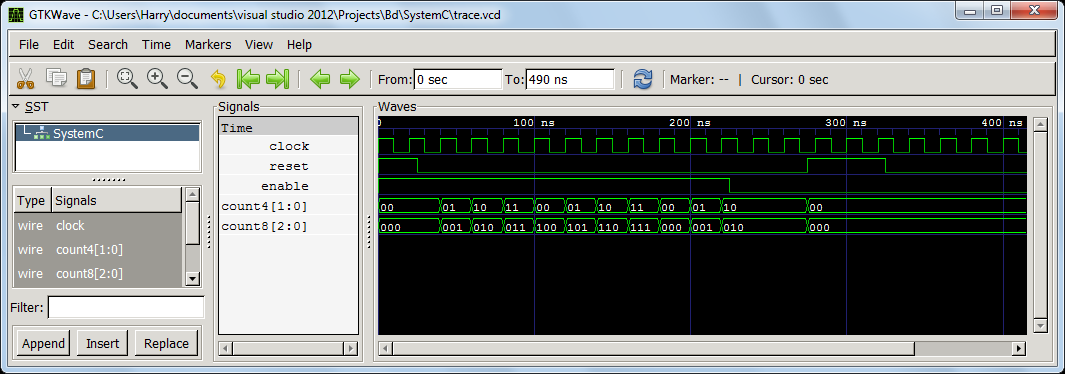The width and height of the screenshot is (1065, 374).
Task: Click the Zoom Undo yellow arrow icon
Action: [x=218, y=79]
